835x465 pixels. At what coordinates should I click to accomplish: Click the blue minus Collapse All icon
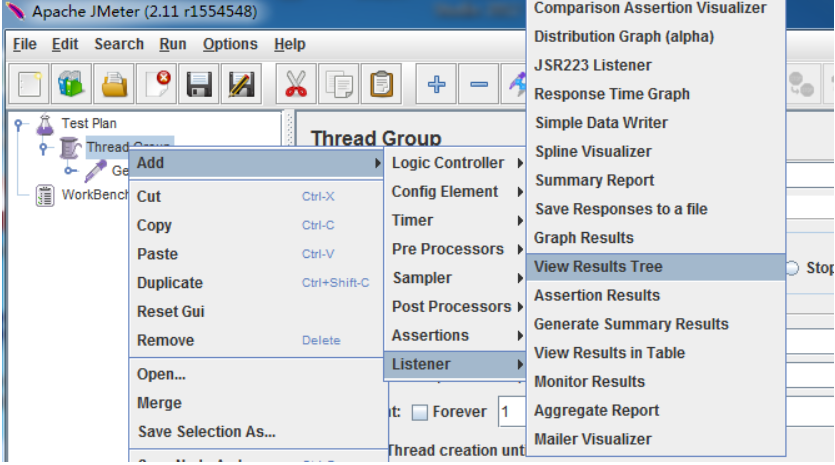tap(479, 84)
